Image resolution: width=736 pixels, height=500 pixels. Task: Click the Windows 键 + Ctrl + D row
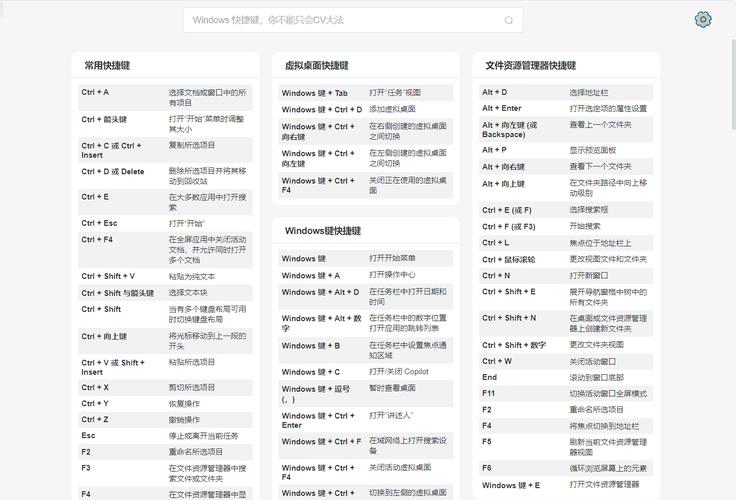click(366, 109)
